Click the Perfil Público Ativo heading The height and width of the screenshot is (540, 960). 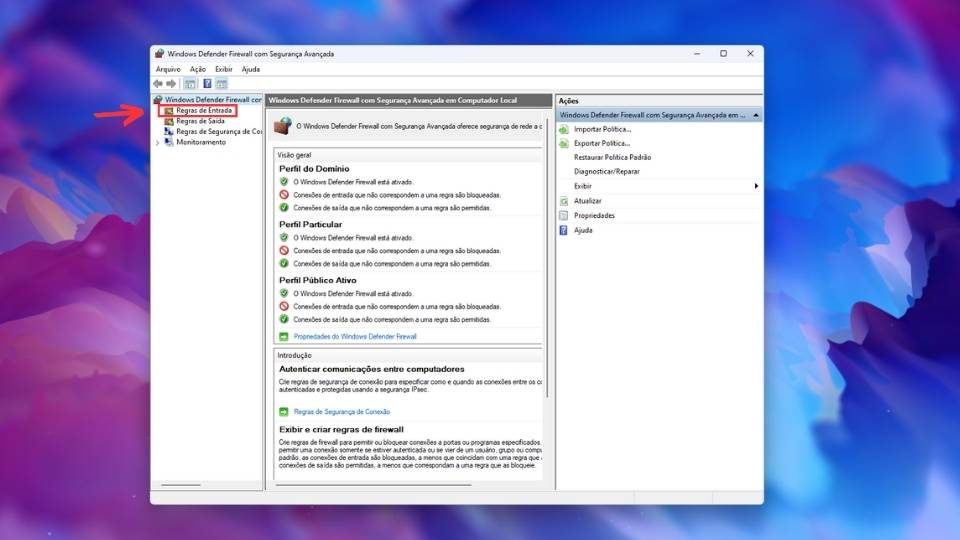coord(318,280)
